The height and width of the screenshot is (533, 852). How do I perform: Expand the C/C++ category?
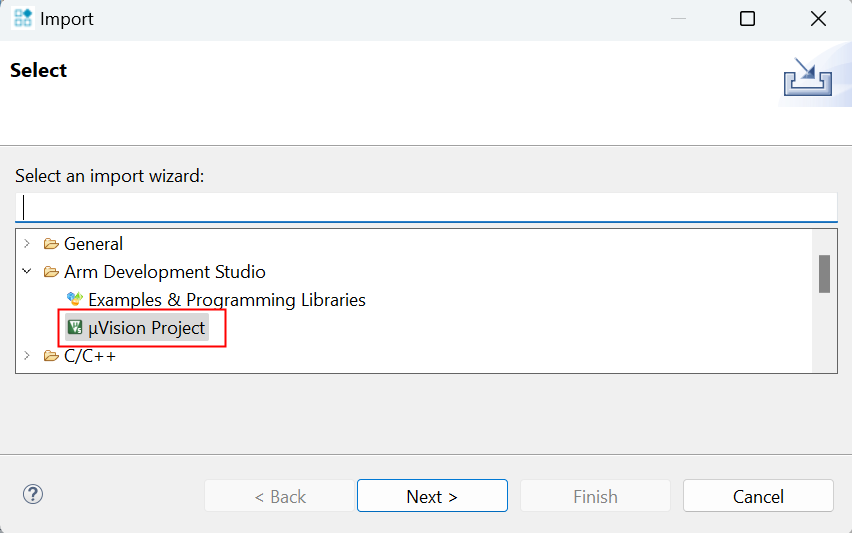pos(27,356)
